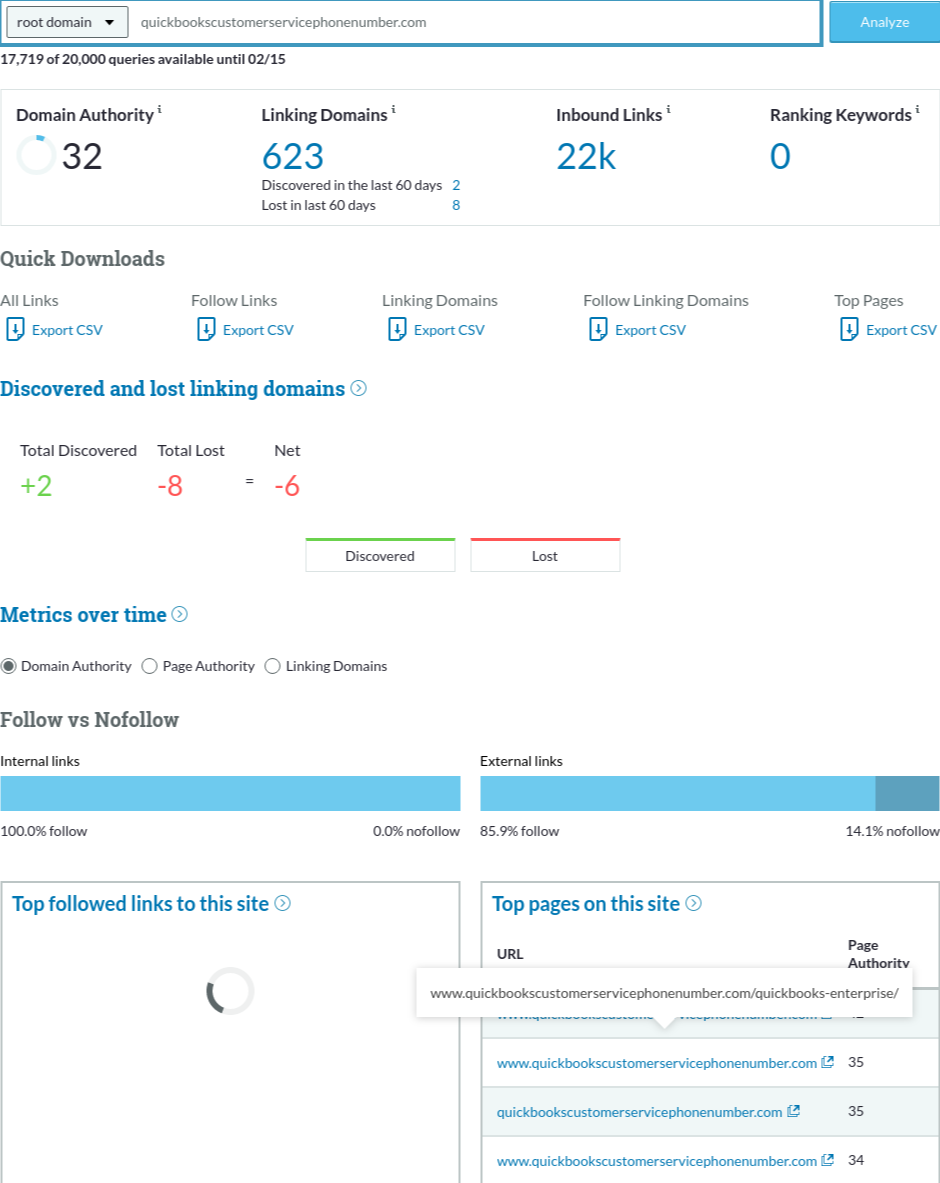940x1183 pixels.
Task: Export All Links as CSV
Action: [67, 330]
